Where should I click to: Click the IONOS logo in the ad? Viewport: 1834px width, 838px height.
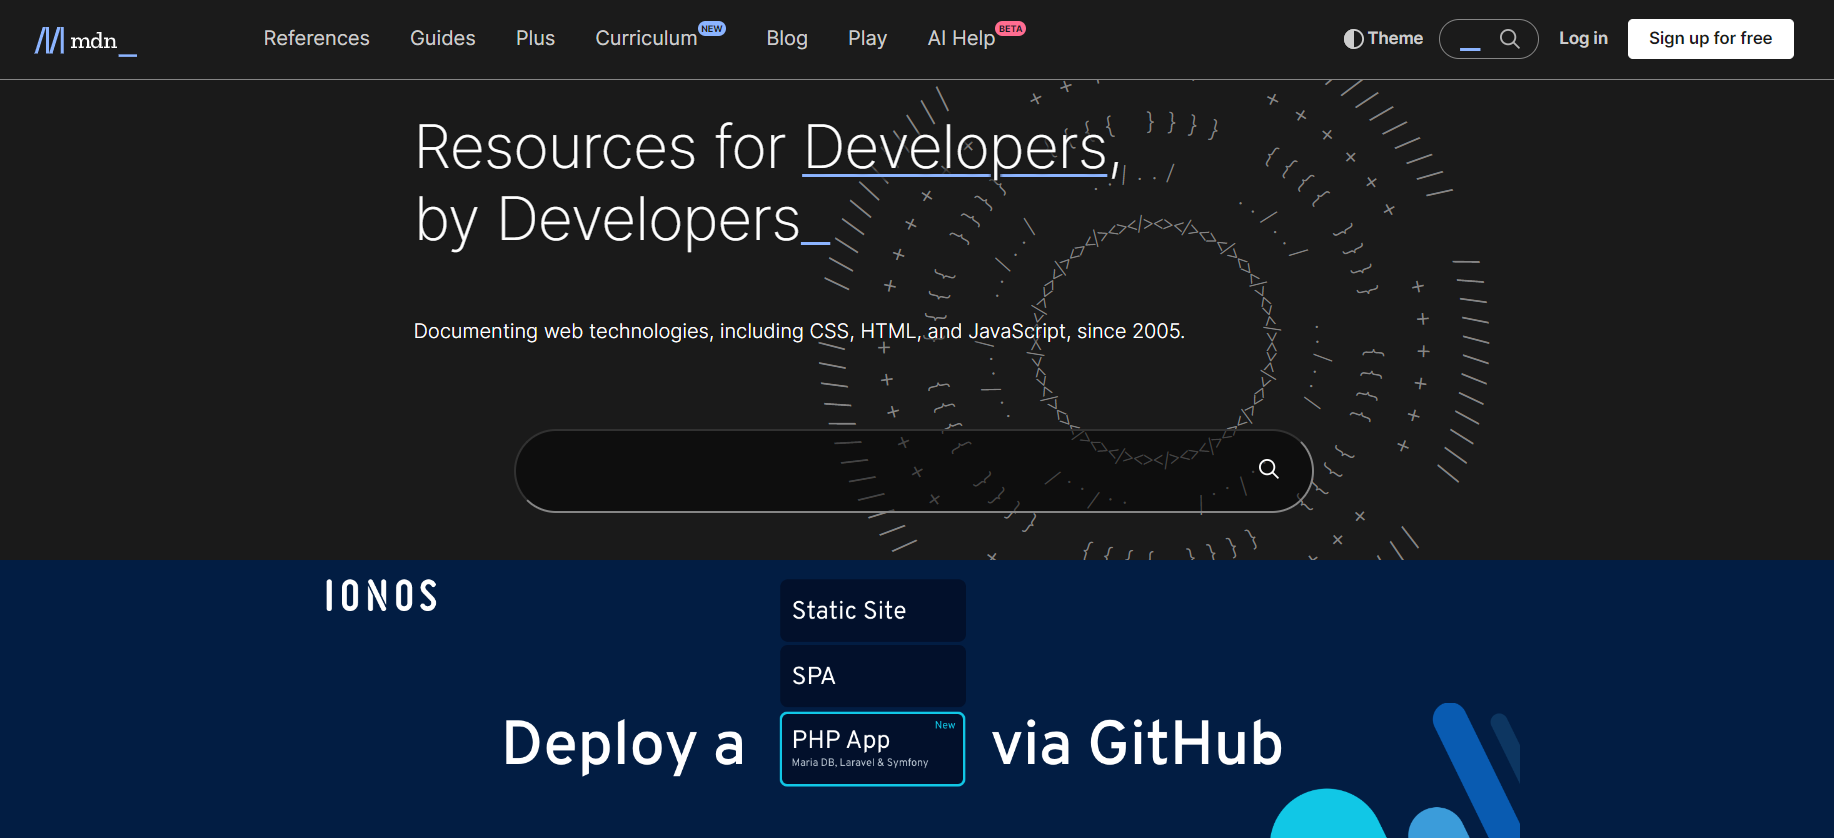(x=381, y=596)
